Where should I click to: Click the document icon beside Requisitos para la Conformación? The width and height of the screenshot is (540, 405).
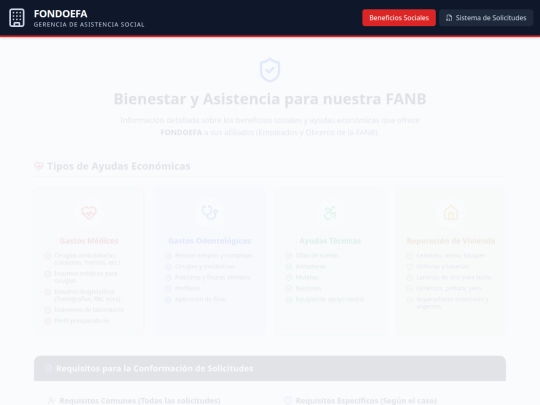click(x=48, y=368)
